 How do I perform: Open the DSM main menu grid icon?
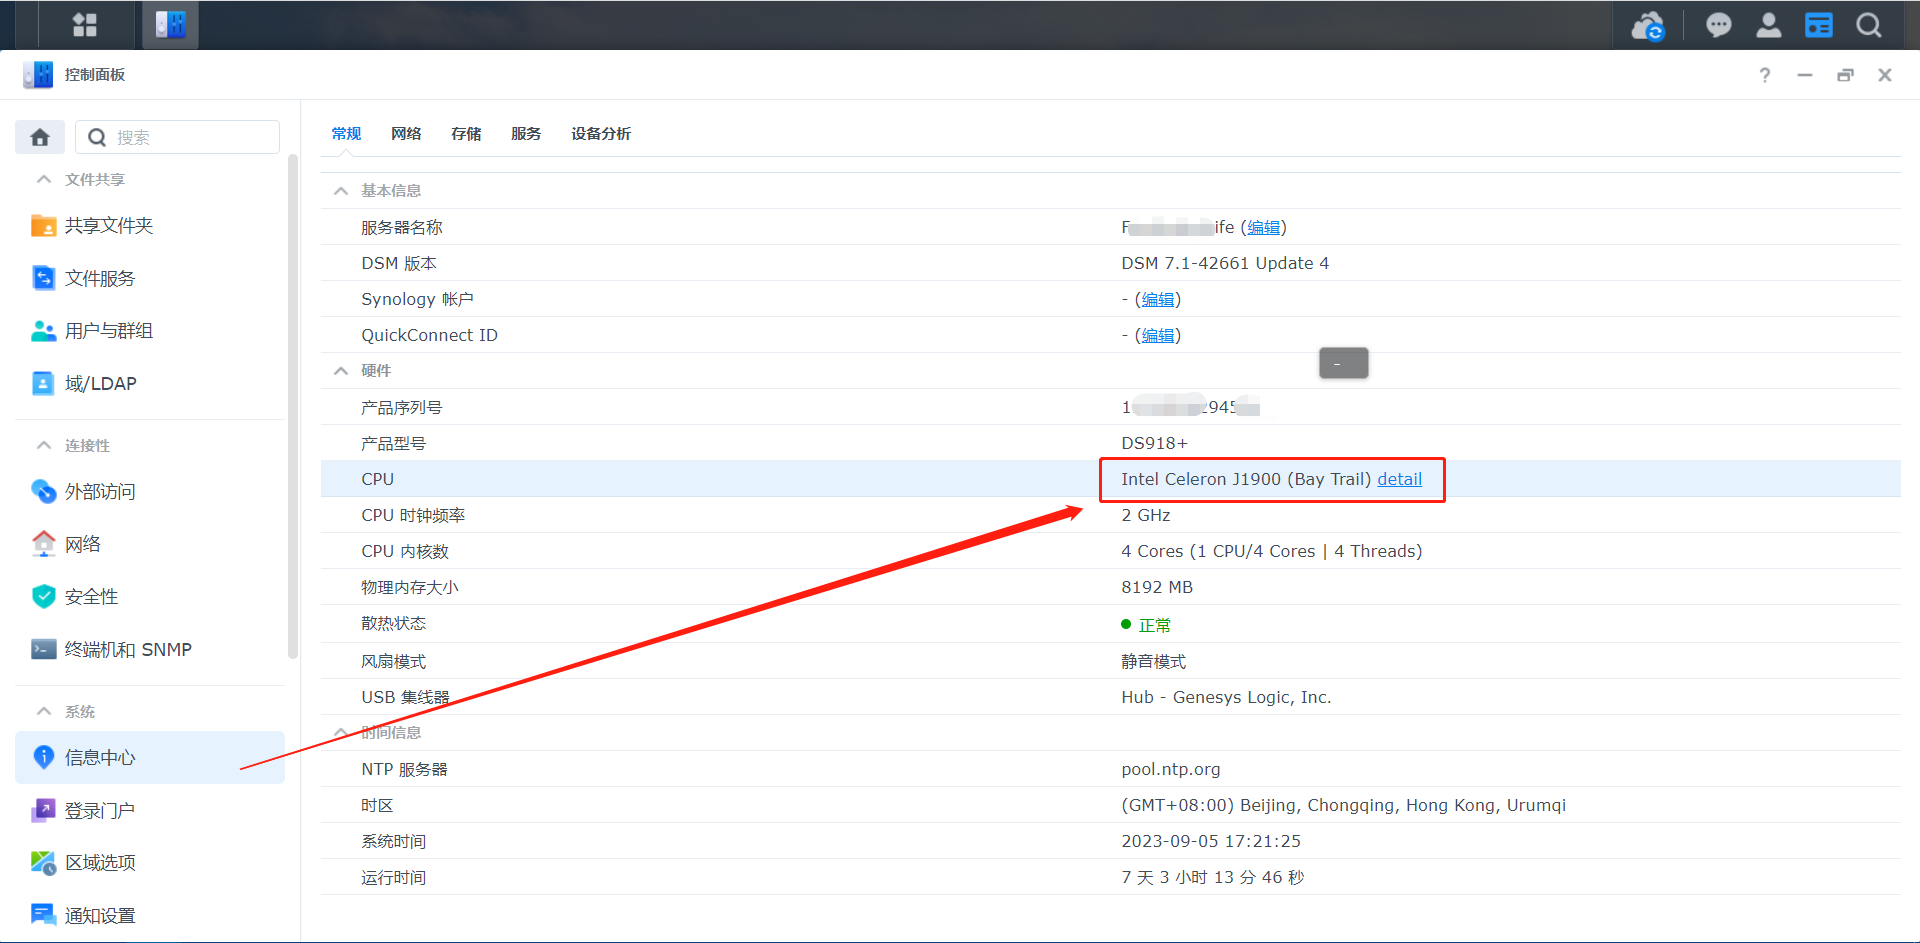(85, 25)
